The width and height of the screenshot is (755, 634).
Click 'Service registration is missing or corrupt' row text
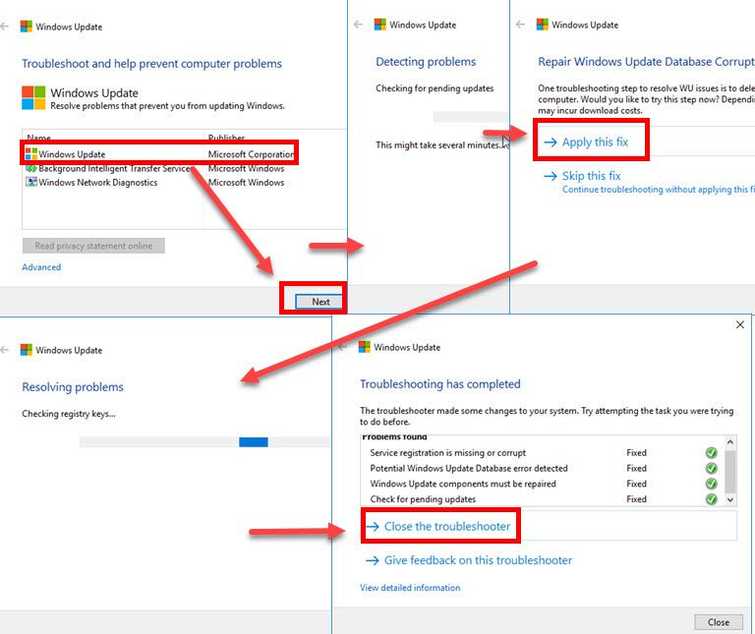(x=448, y=453)
